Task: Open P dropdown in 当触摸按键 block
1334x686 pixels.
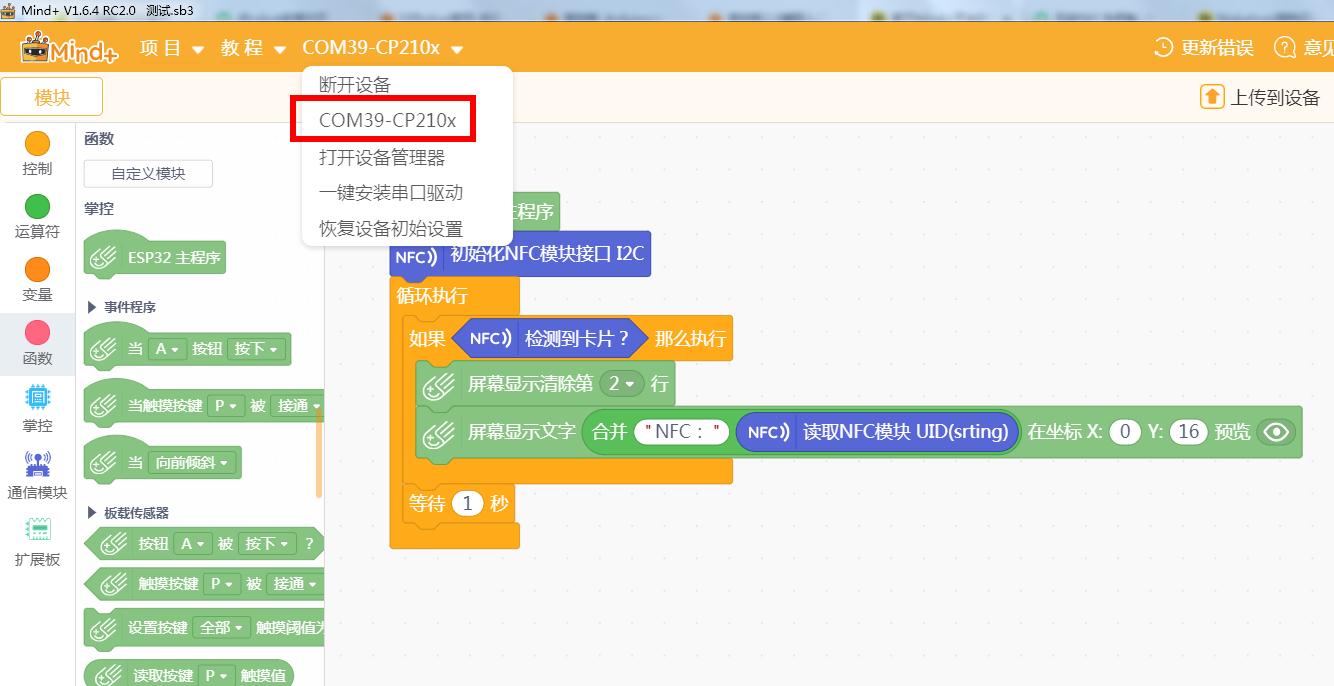Action: pyautogui.click(x=225, y=406)
